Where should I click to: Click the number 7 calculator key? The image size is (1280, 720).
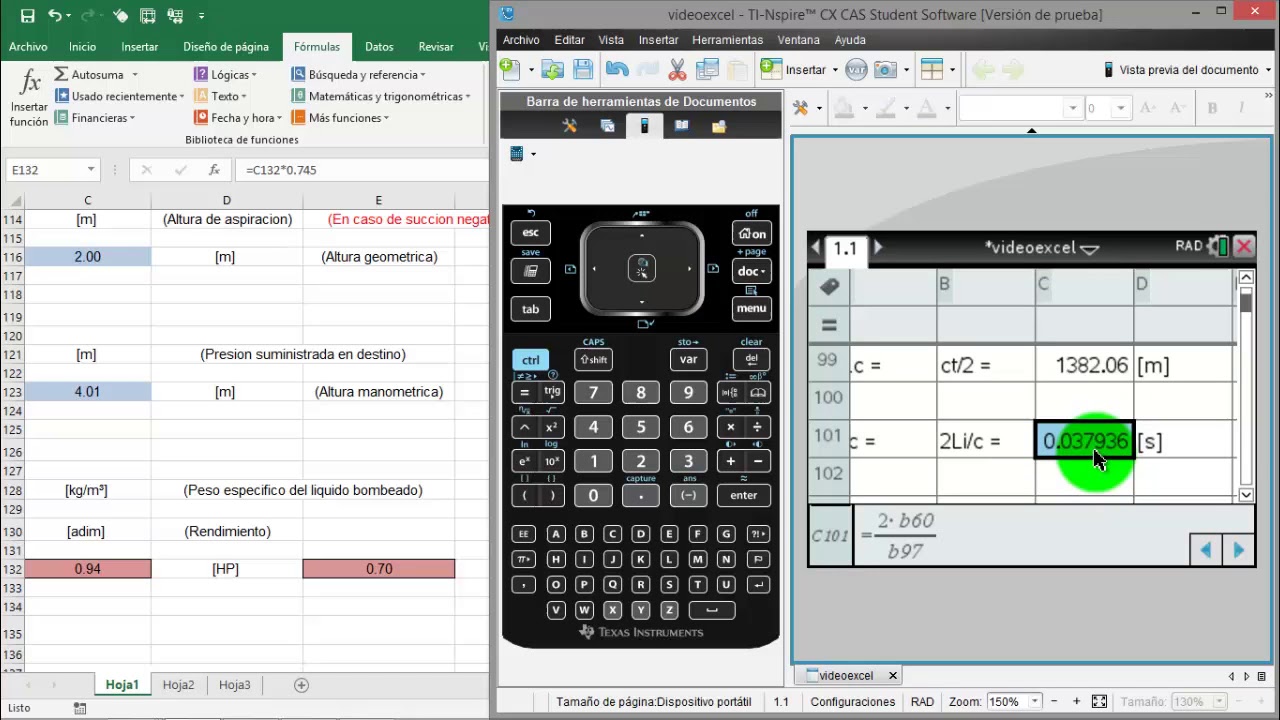(x=593, y=393)
